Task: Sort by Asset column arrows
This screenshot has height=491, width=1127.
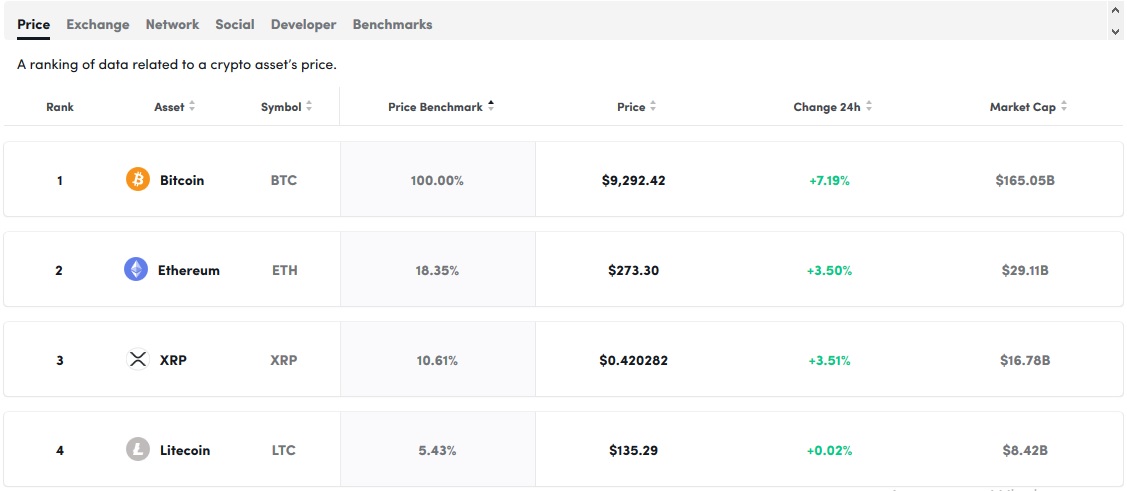Action: point(192,107)
